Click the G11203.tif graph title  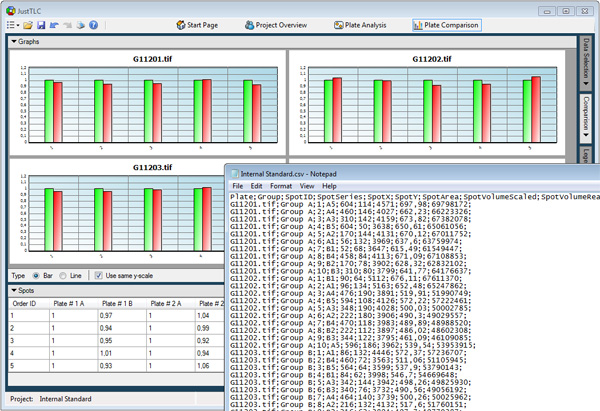click(x=152, y=167)
